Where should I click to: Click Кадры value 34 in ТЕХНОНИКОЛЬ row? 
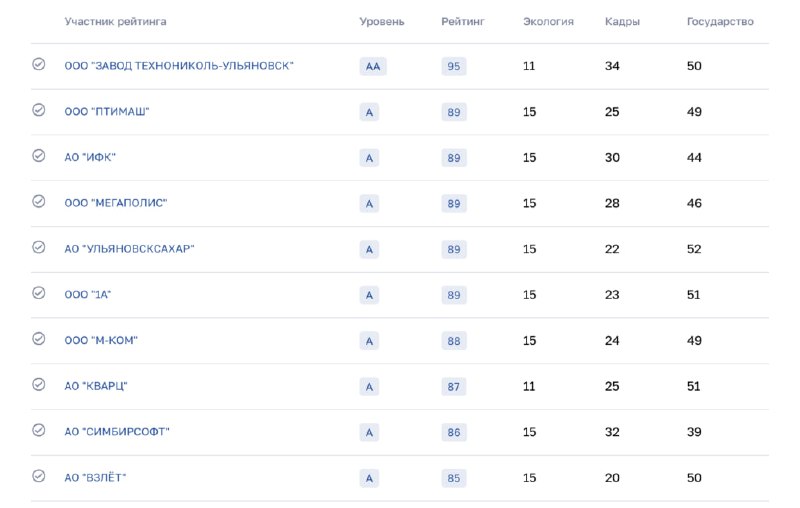point(612,66)
